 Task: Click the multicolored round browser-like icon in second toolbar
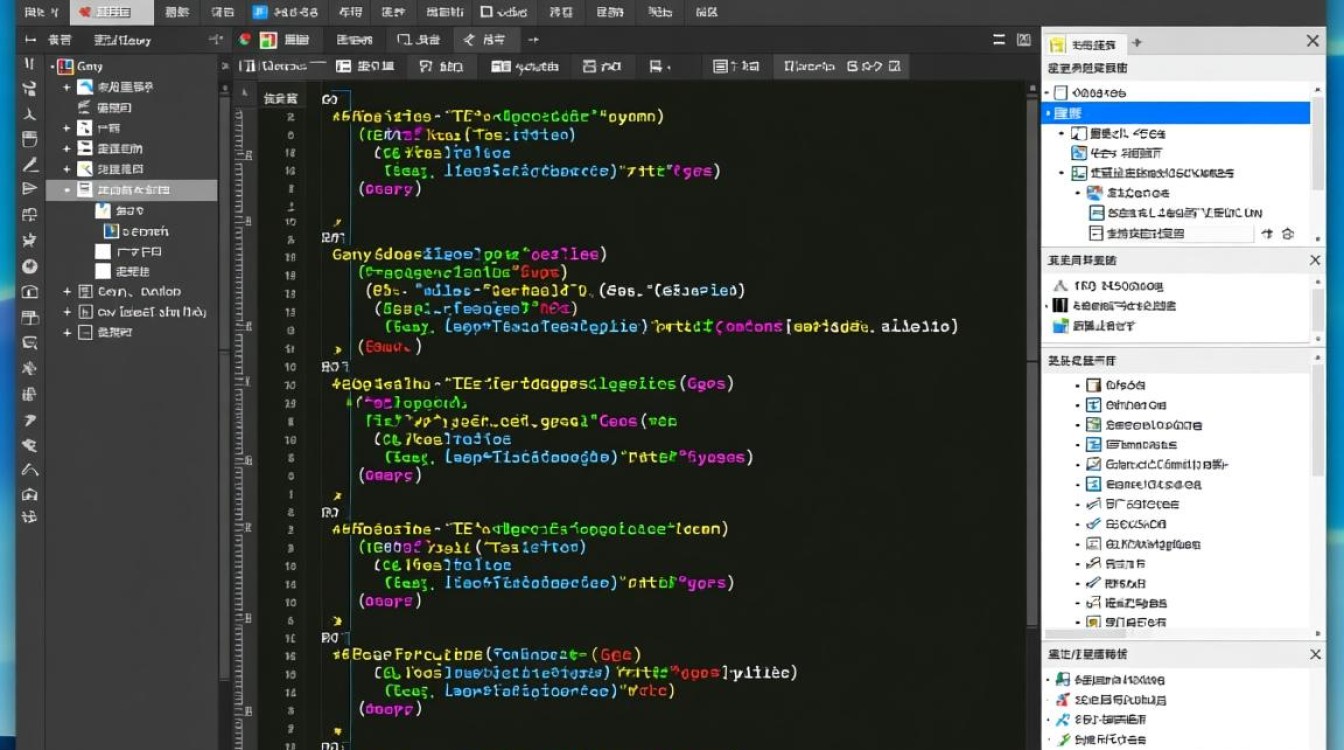tap(245, 40)
